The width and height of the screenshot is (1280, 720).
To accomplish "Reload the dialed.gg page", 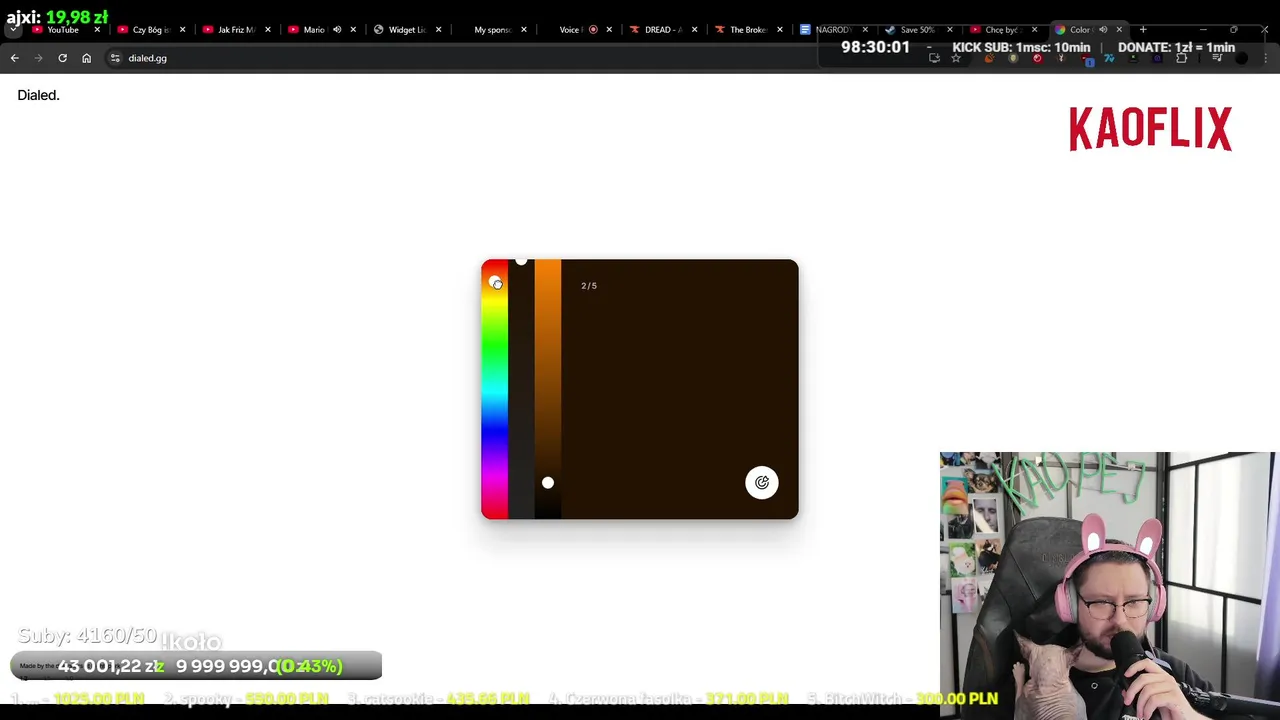I will pos(62,58).
